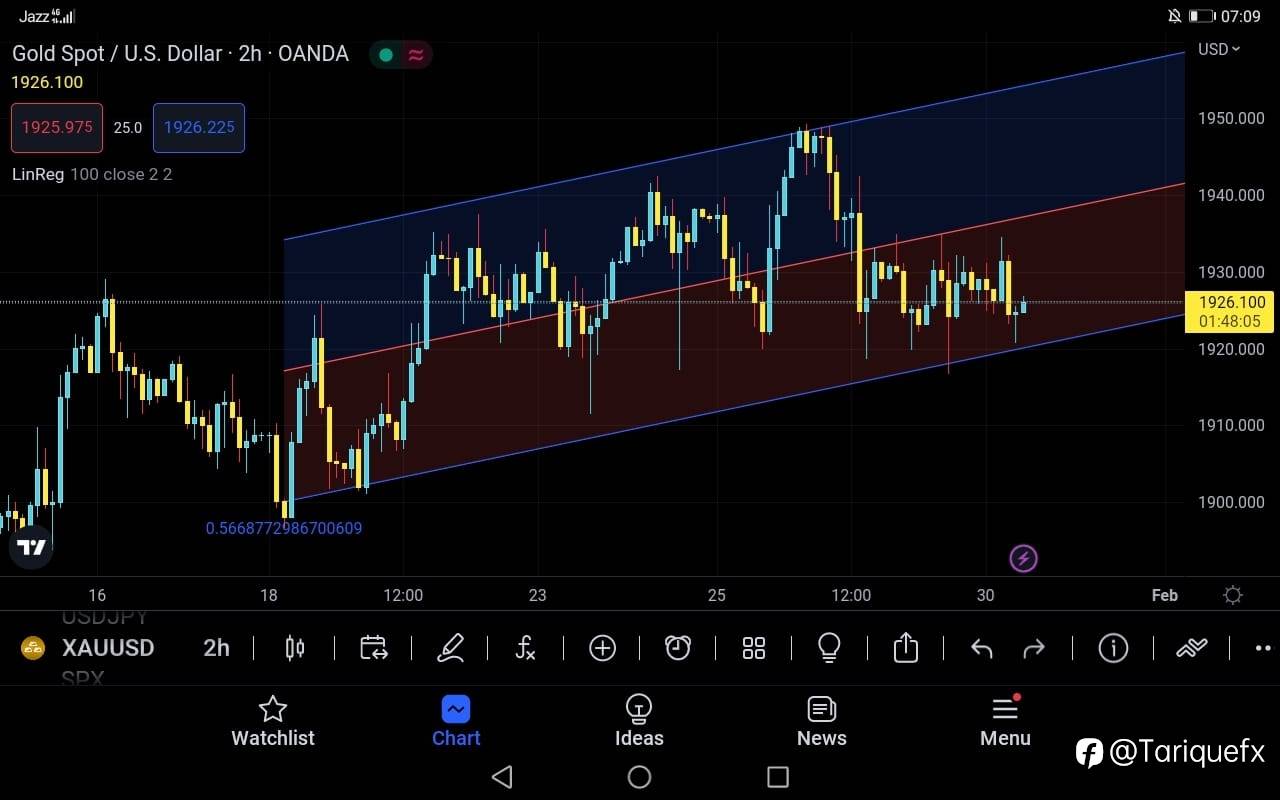
Task: Tap the 1950.000 price axis label
Action: pyautogui.click(x=1231, y=118)
